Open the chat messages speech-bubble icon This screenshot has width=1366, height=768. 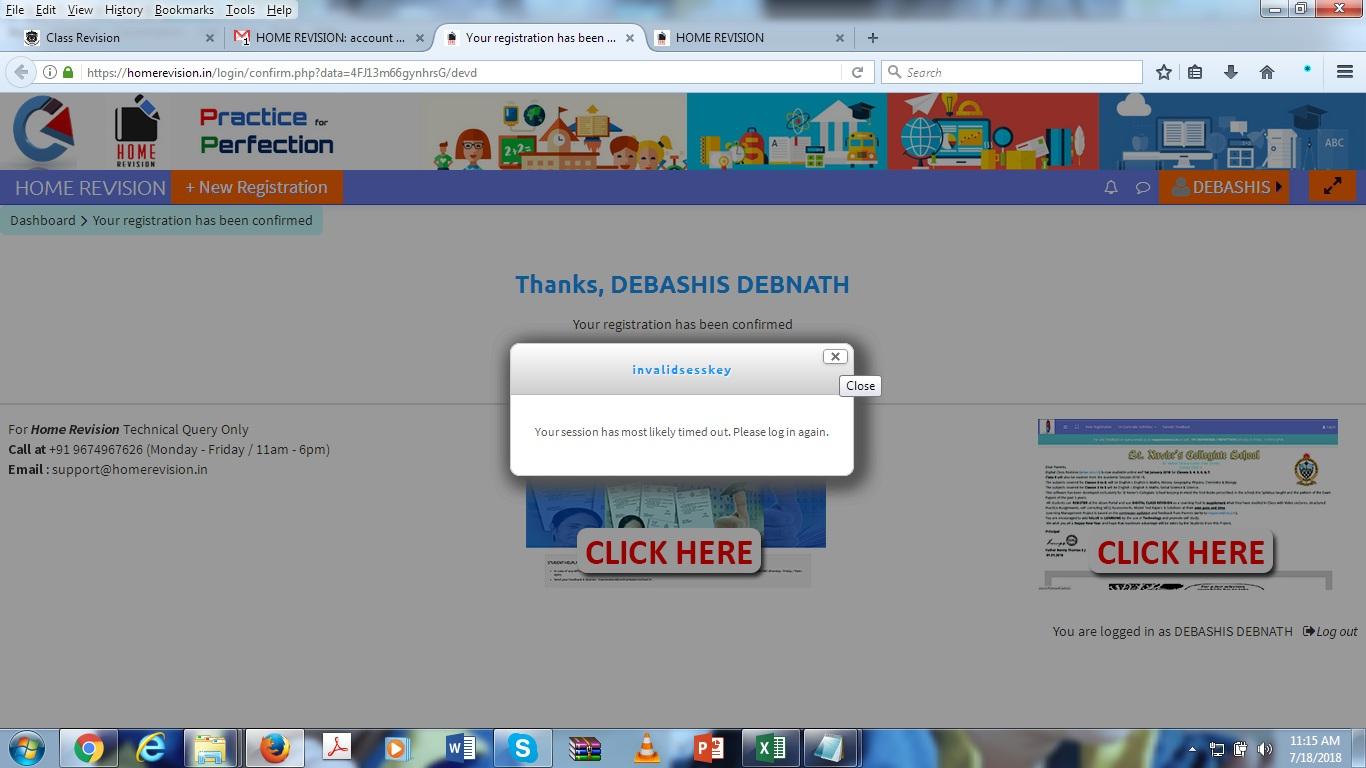pyautogui.click(x=1142, y=187)
